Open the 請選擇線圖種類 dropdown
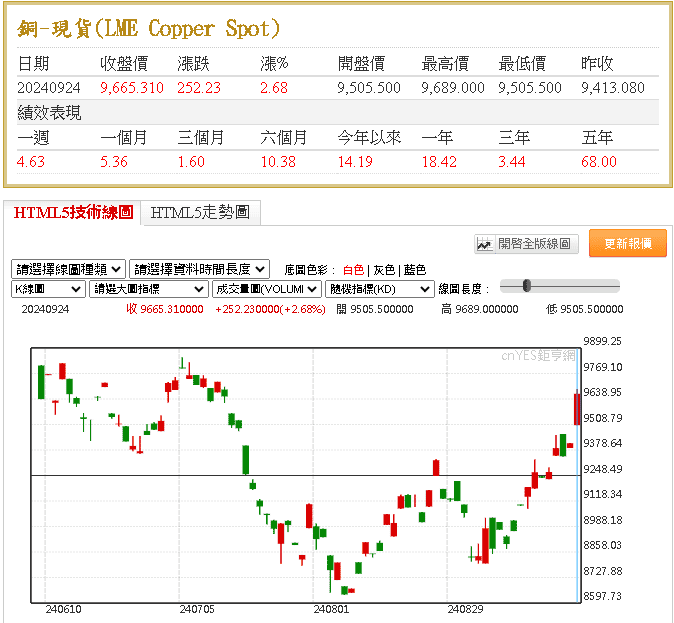Image resolution: width=674 pixels, height=623 pixels. pyautogui.click(x=68, y=269)
